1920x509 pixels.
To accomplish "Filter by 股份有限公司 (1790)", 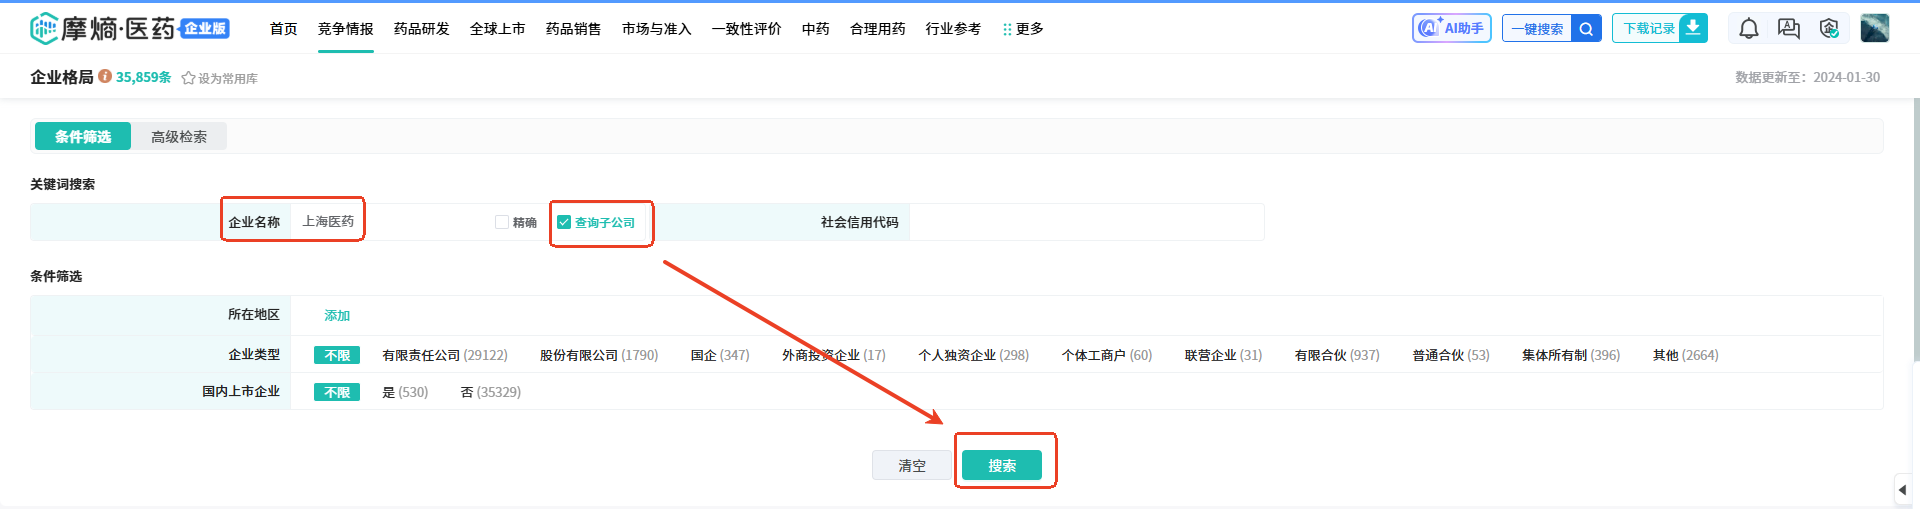I will 599,355.
